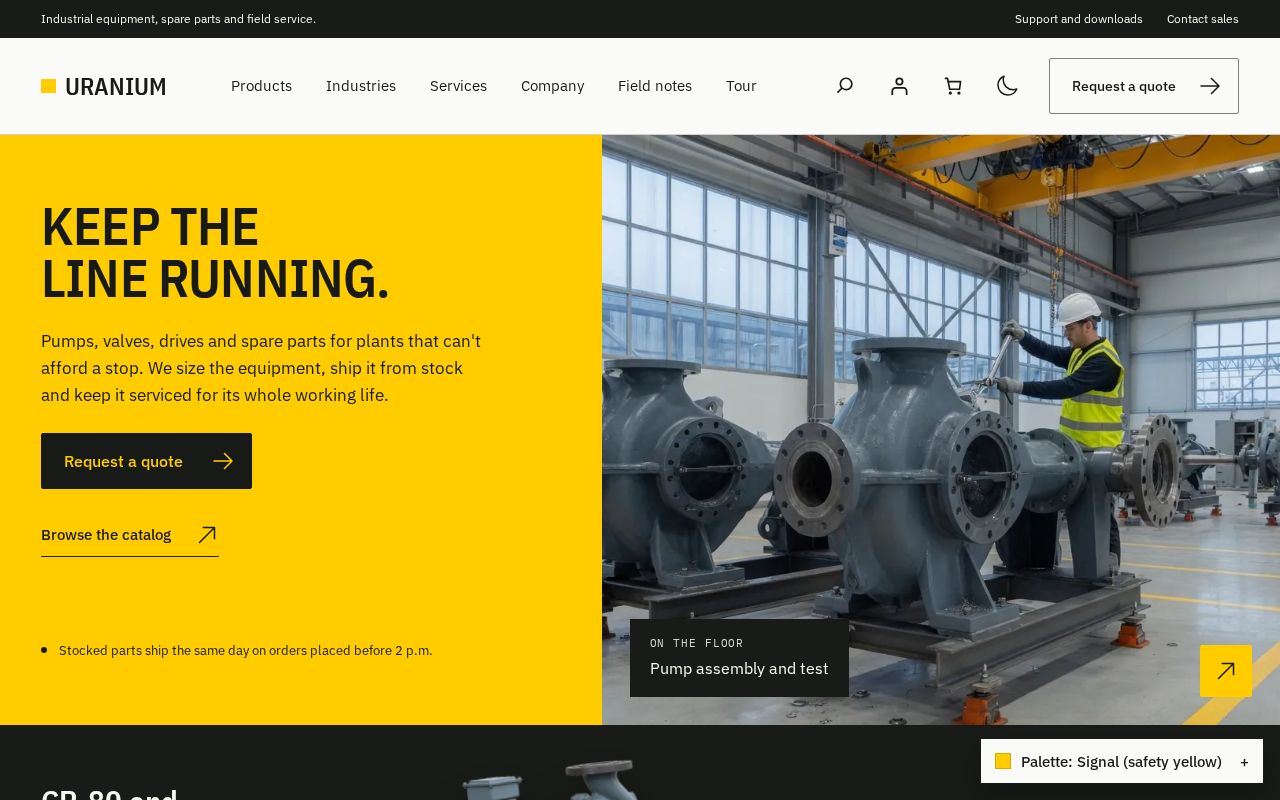1280x800 pixels.
Task: Click Request a quote in the header
Action: [x=1144, y=86]
